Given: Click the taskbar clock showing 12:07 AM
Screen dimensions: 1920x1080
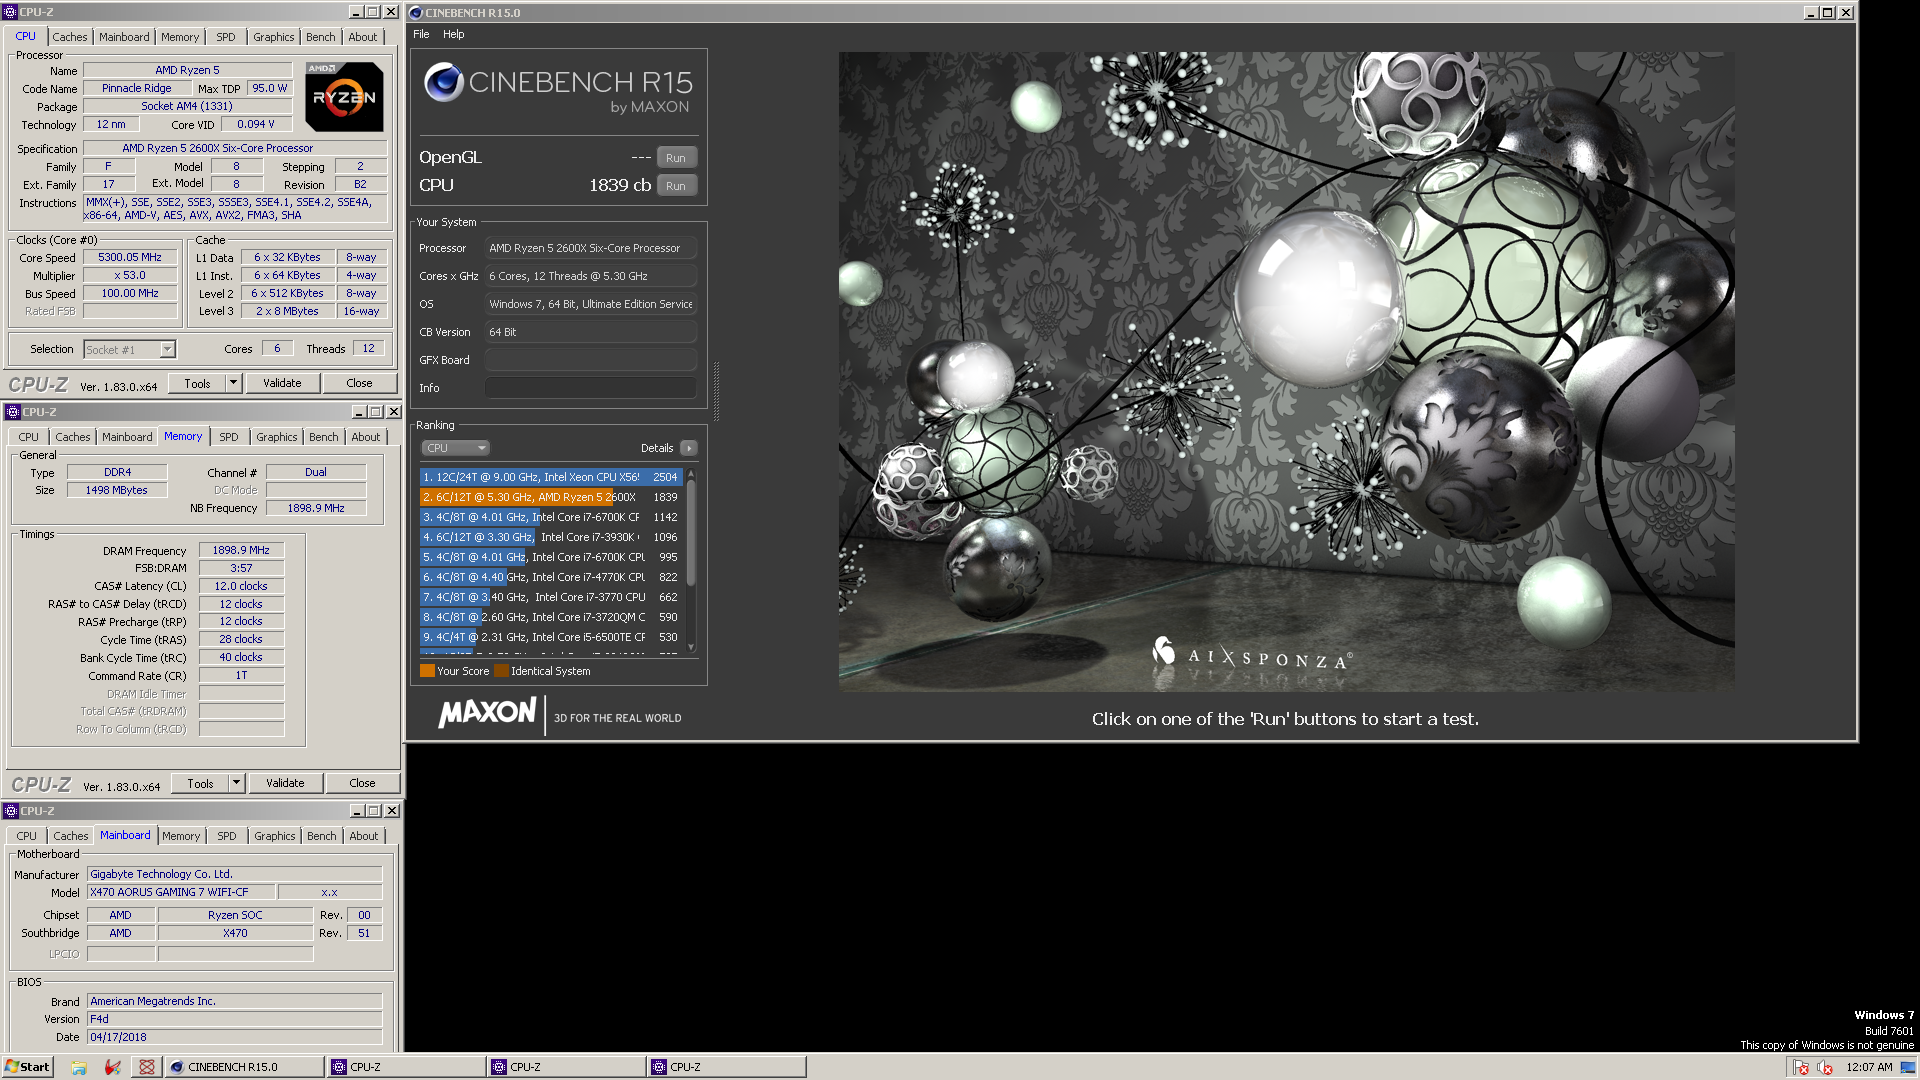Looking at the screenshot, I should (1869, 1067).
